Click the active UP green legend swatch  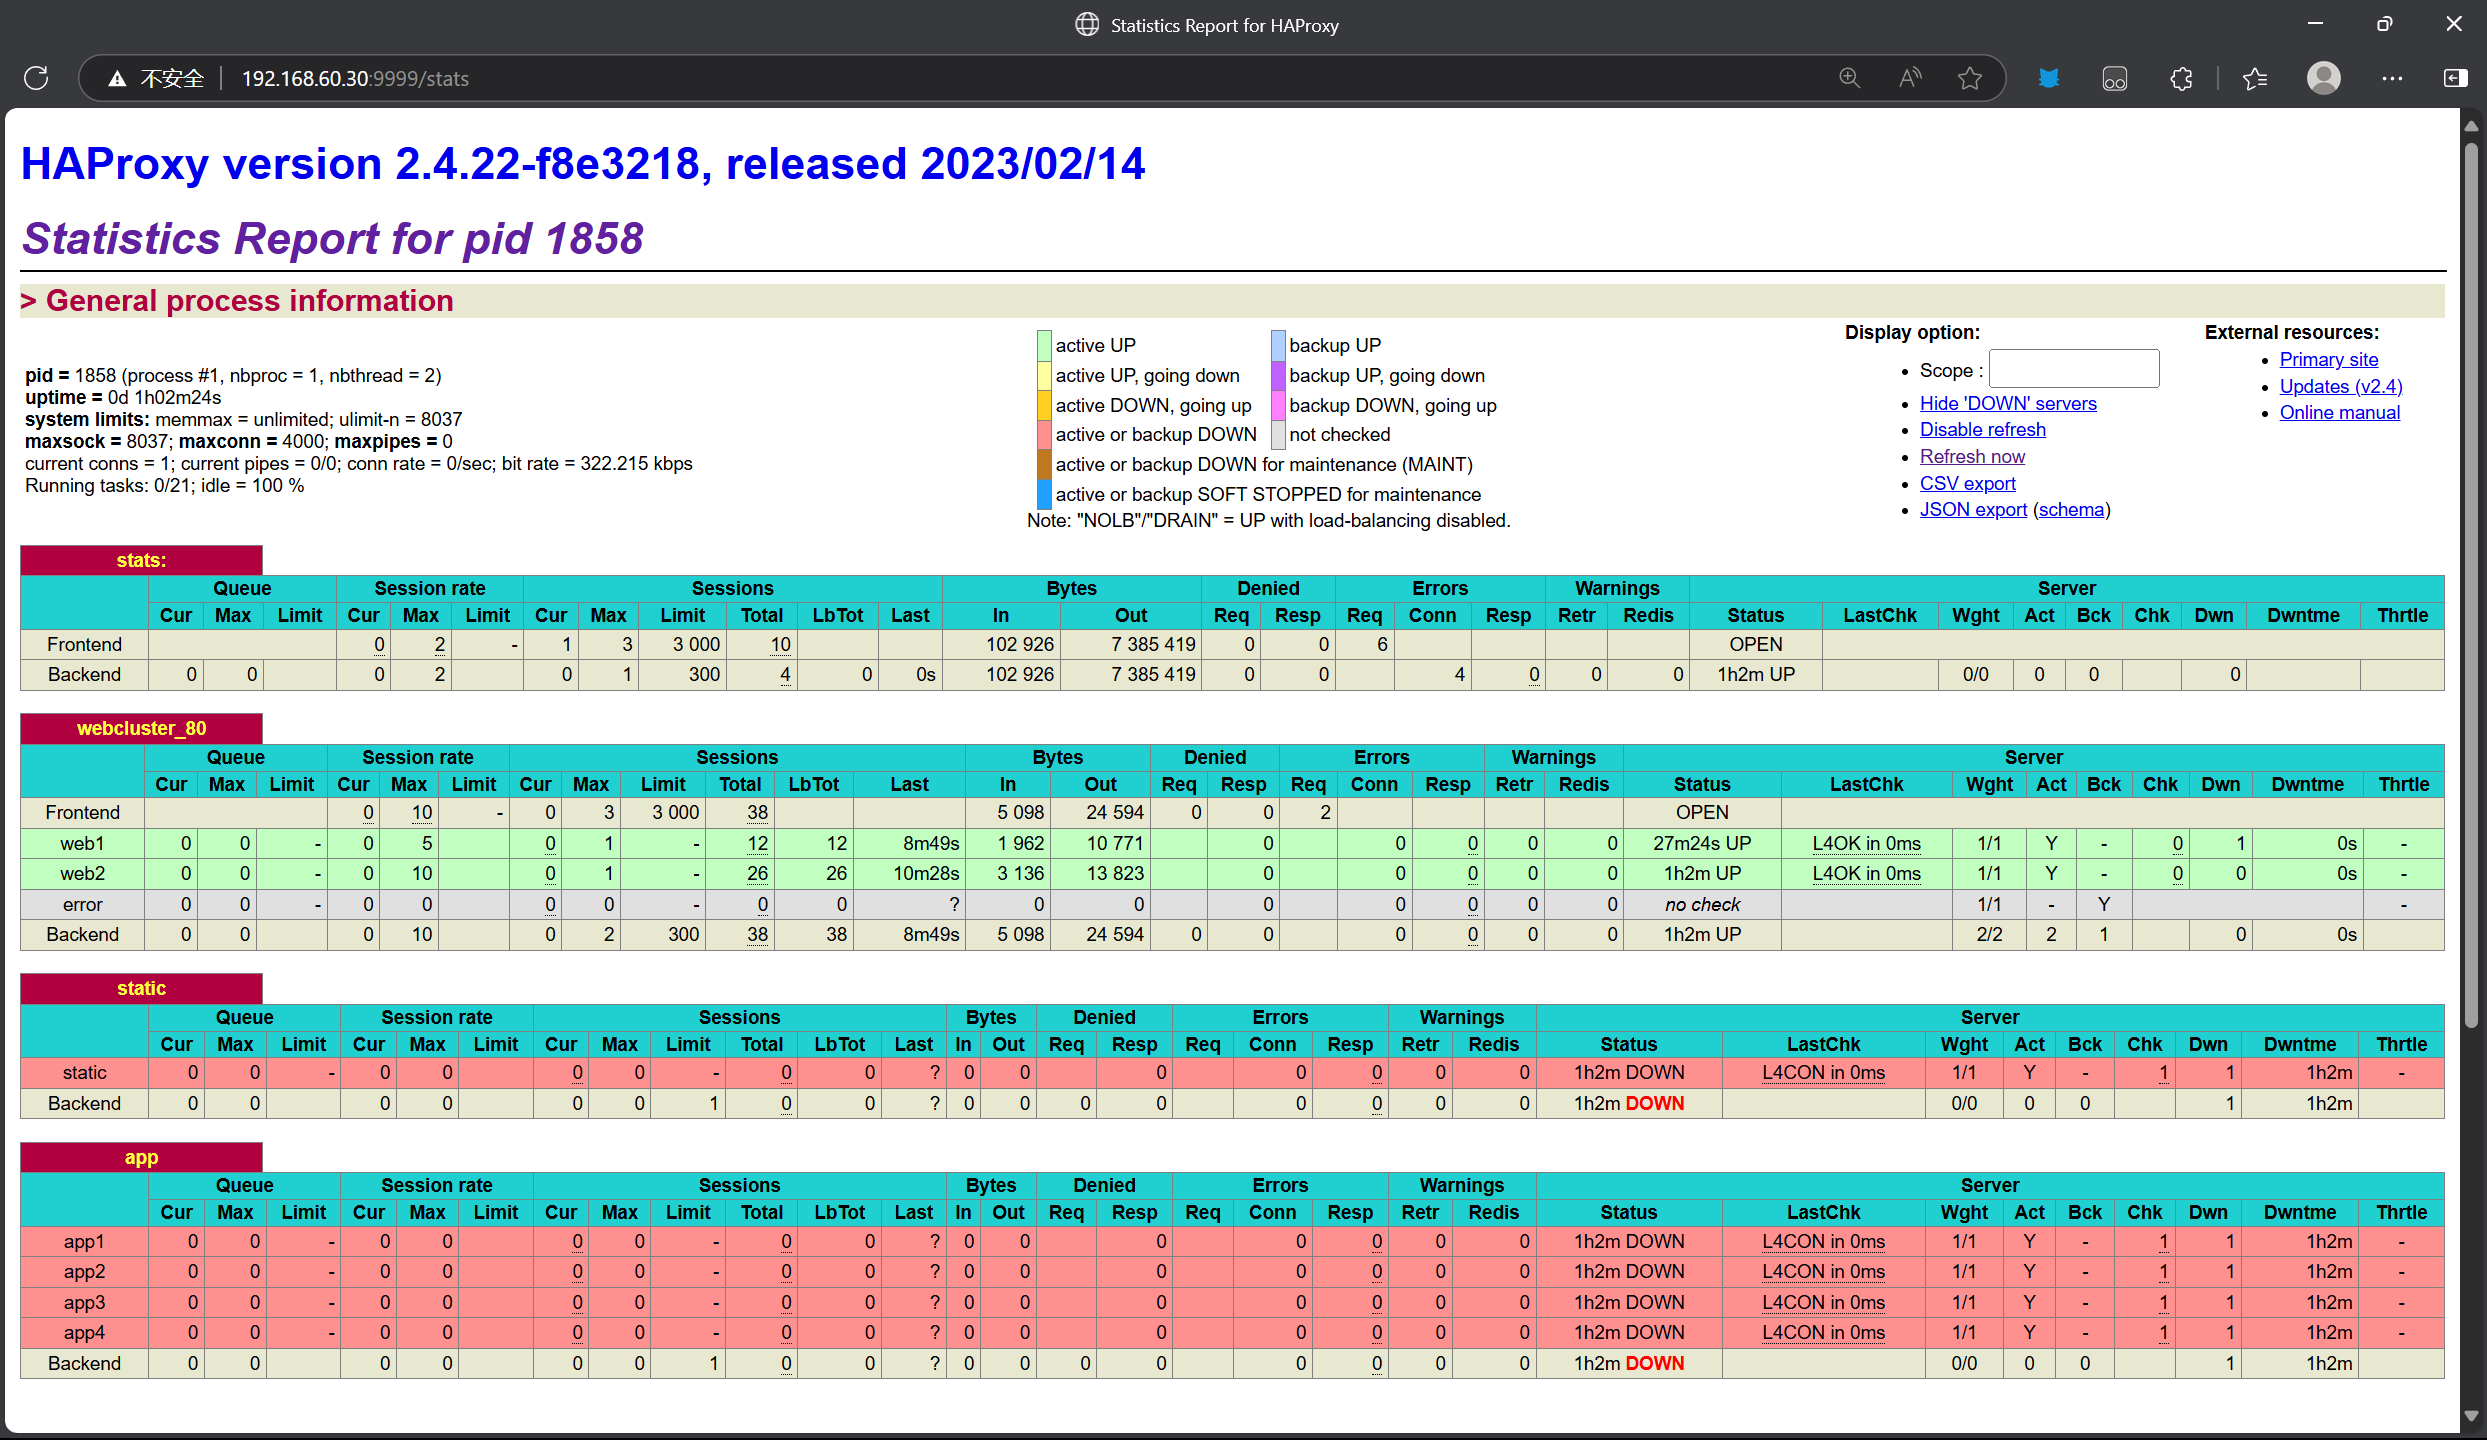1044,345
